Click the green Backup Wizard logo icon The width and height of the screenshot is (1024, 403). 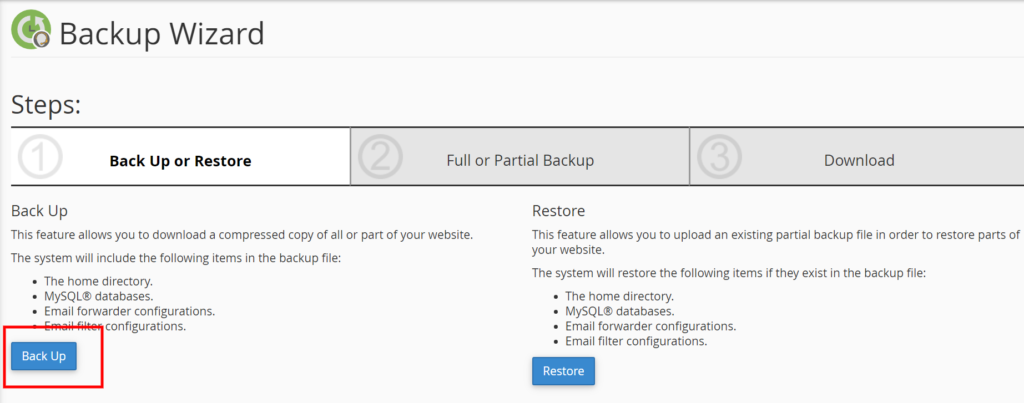(x=31, y=29)
